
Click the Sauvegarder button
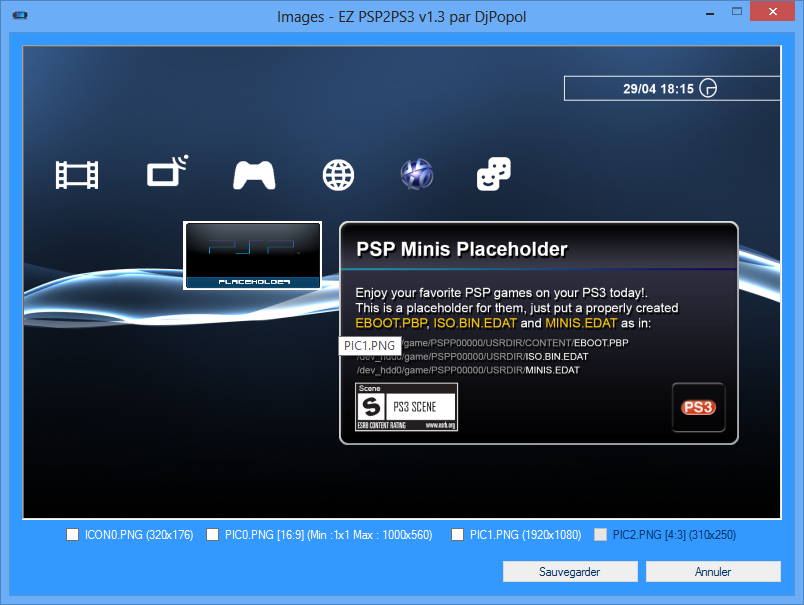point(570,572)
